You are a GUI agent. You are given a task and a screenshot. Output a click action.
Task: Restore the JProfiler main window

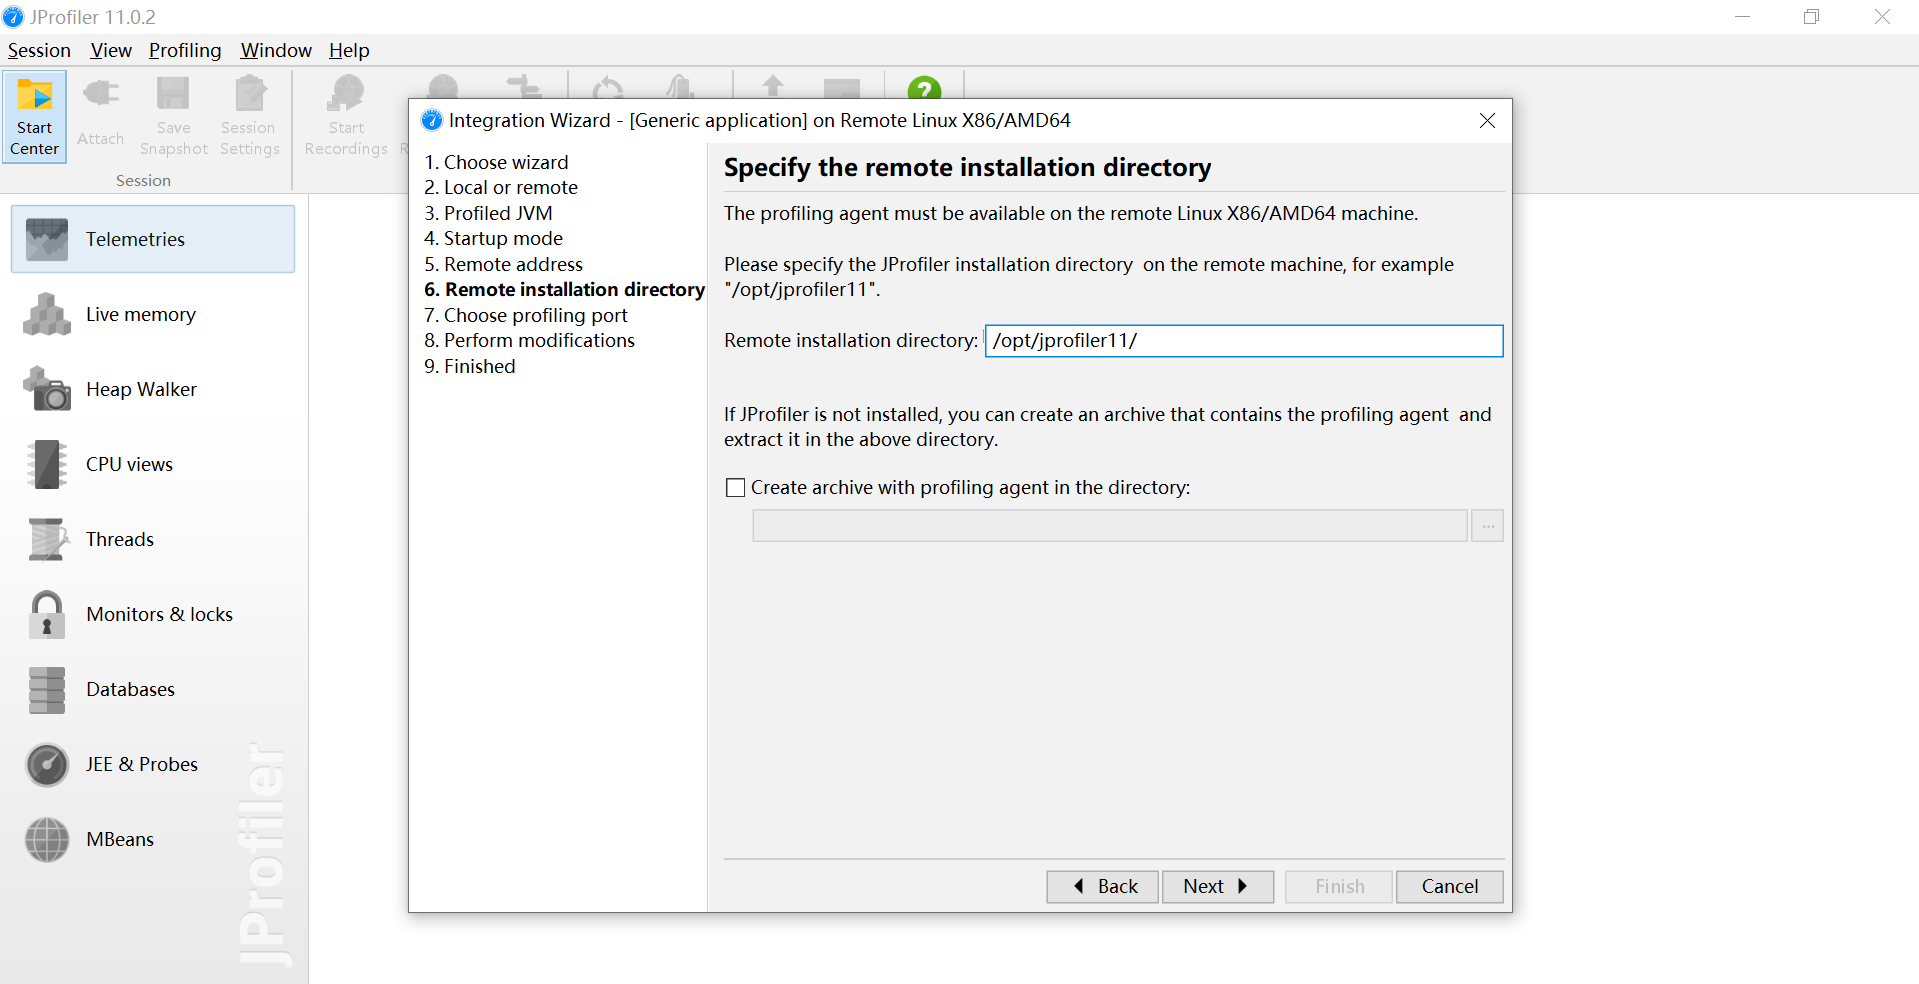pos(1811,17)
